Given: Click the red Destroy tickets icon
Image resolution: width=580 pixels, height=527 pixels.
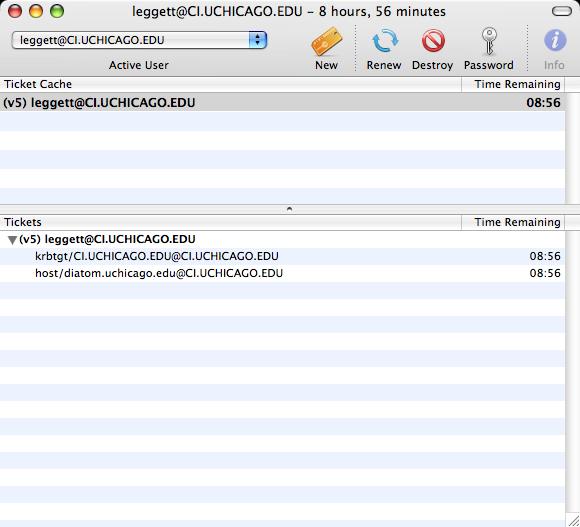Looking at the screenshot, I should click(x=433, y=41).
